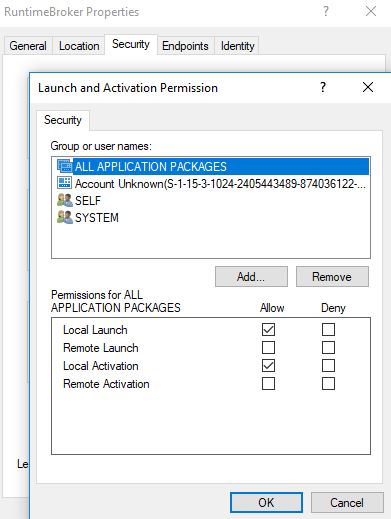Viewport: 391px width, 519px height.
Task: Check Deny for Remote Activation
Action: [x=328, y=384]
